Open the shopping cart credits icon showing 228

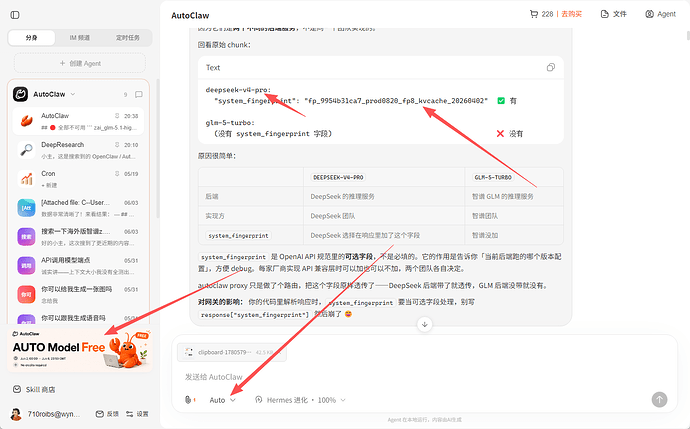coord(534,14)
